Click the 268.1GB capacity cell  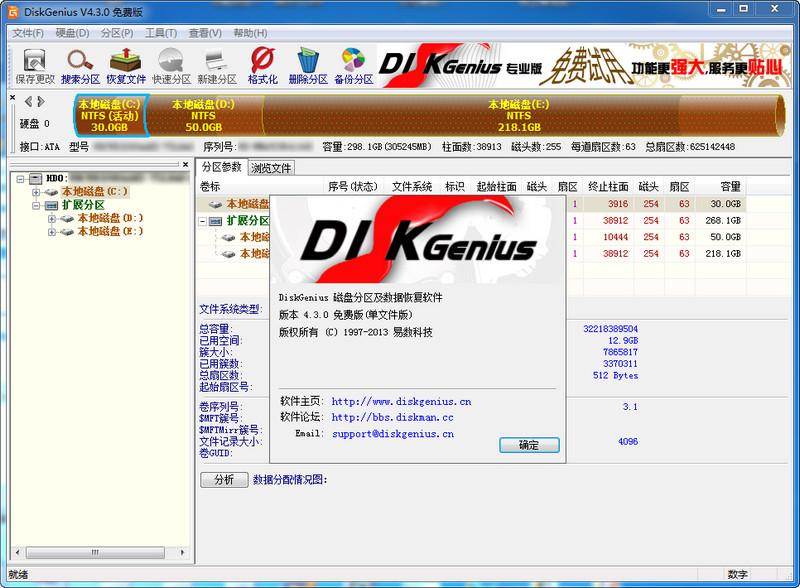(x=723, y=220)
